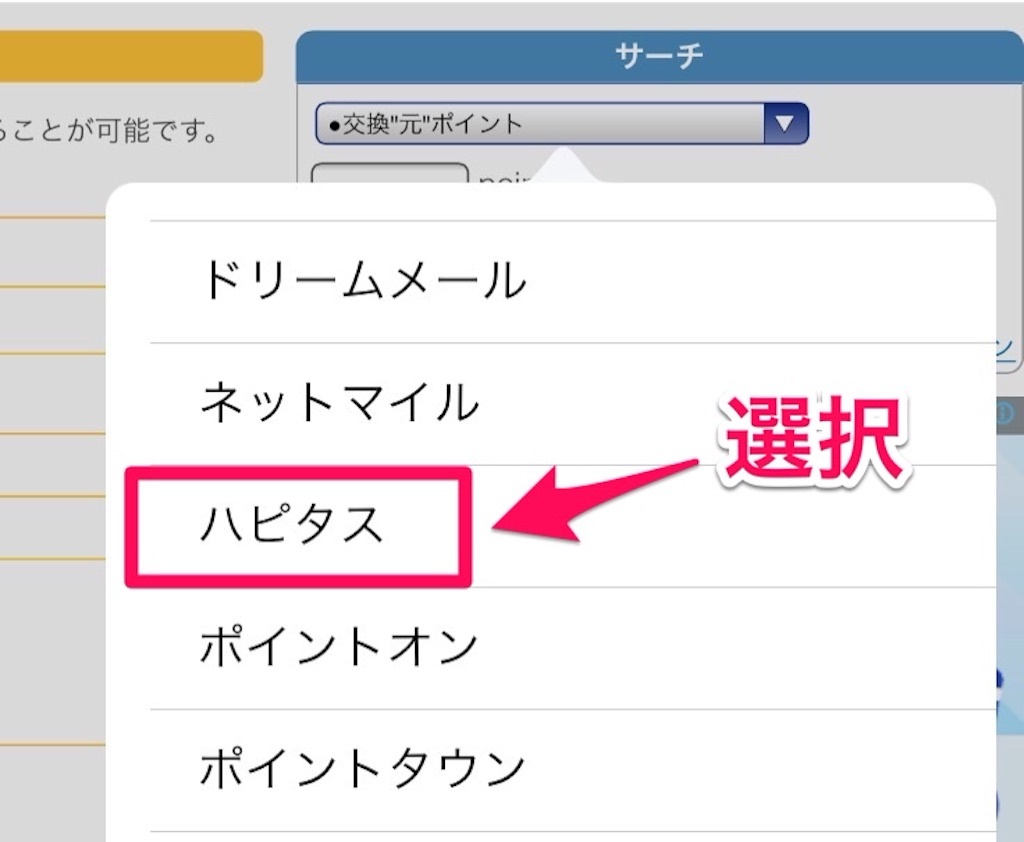This screenshot has height=842, width=1024.
Task: Pick ポイントオン option
Action: [x=573, y=648]
